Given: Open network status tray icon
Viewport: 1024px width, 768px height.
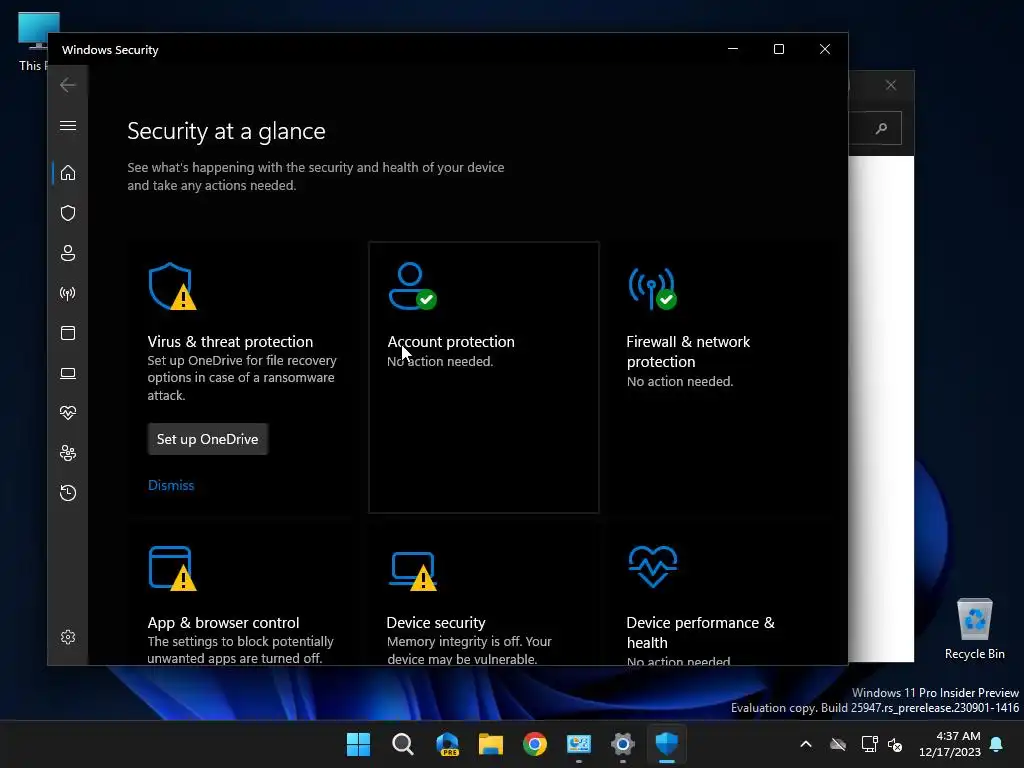Looking at the screenshot, I should [869, 744].
